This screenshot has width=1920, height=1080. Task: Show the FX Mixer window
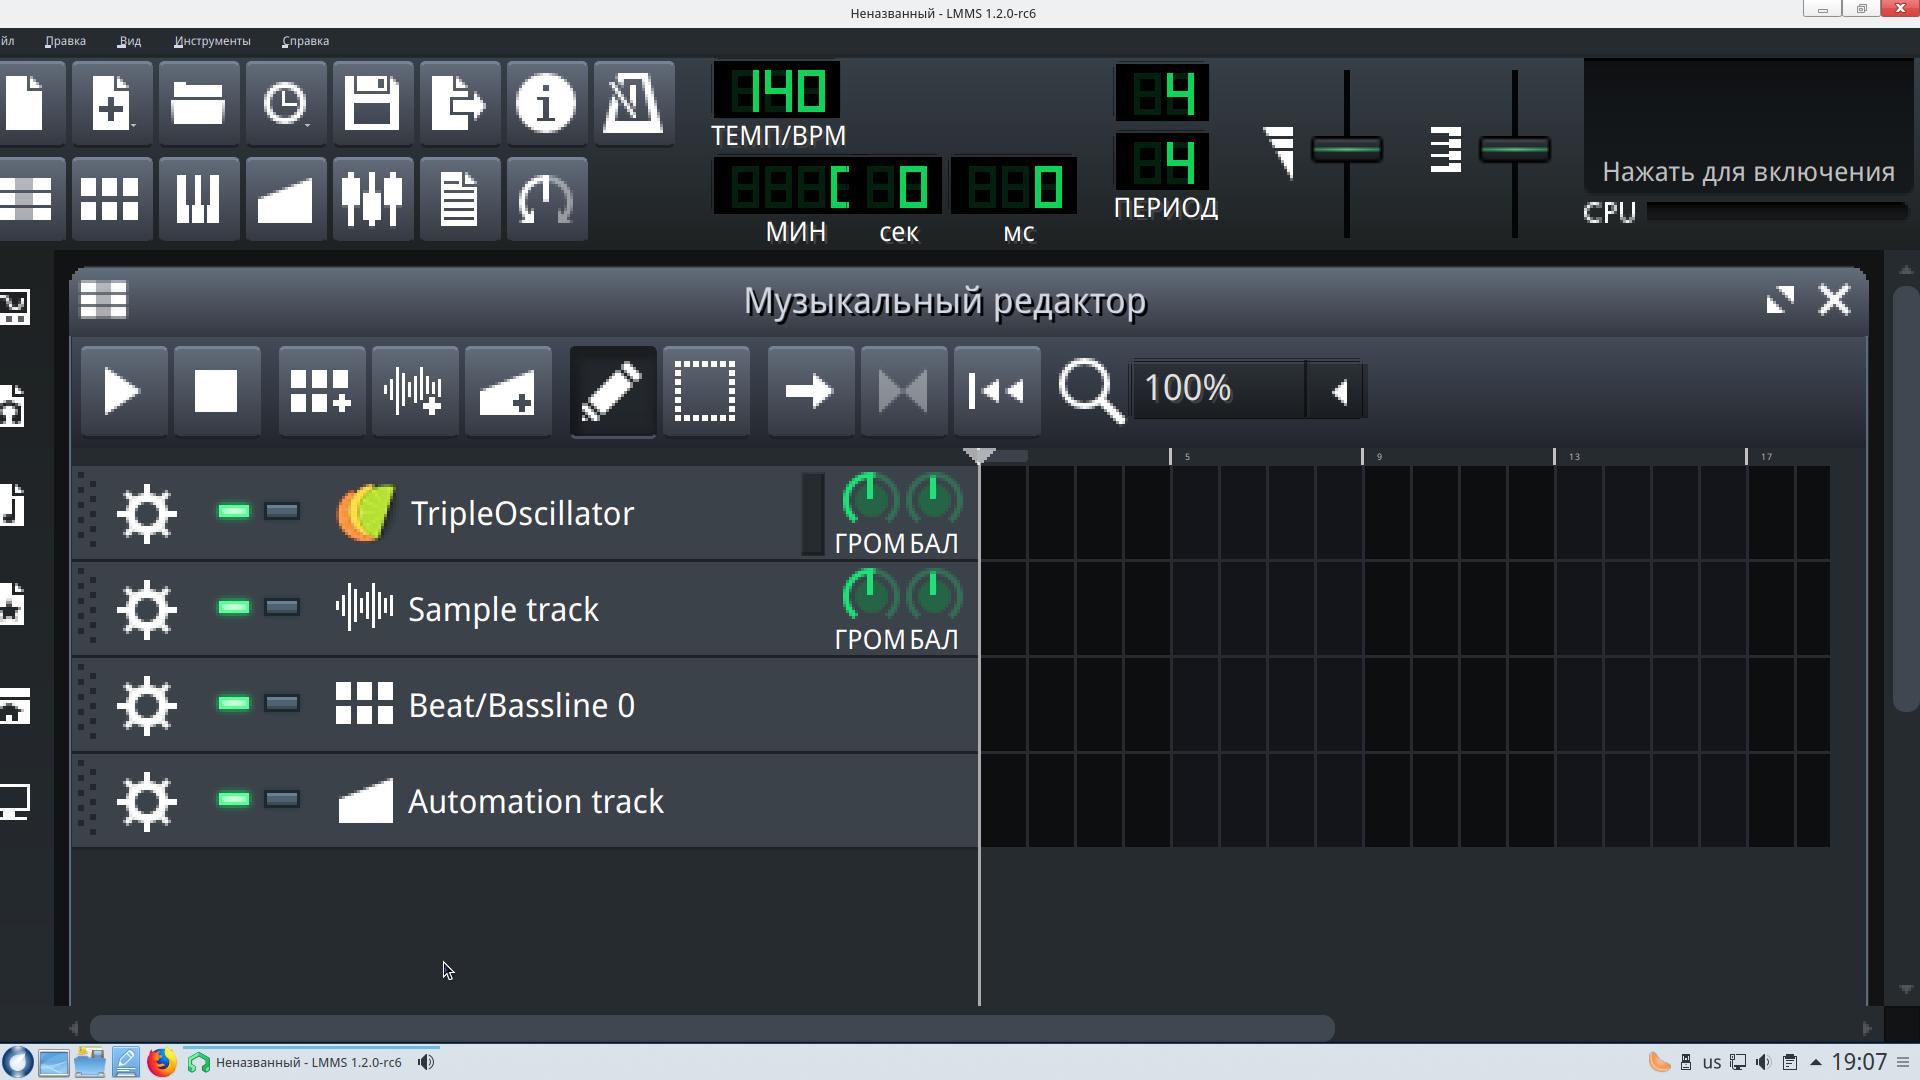point(372,199)
